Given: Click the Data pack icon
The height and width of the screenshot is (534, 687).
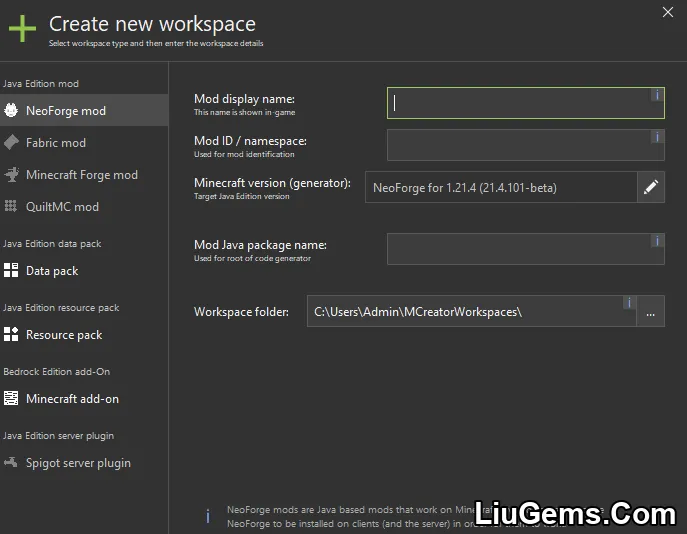Looking at the screenshot, I should click(x=11, y=270).
